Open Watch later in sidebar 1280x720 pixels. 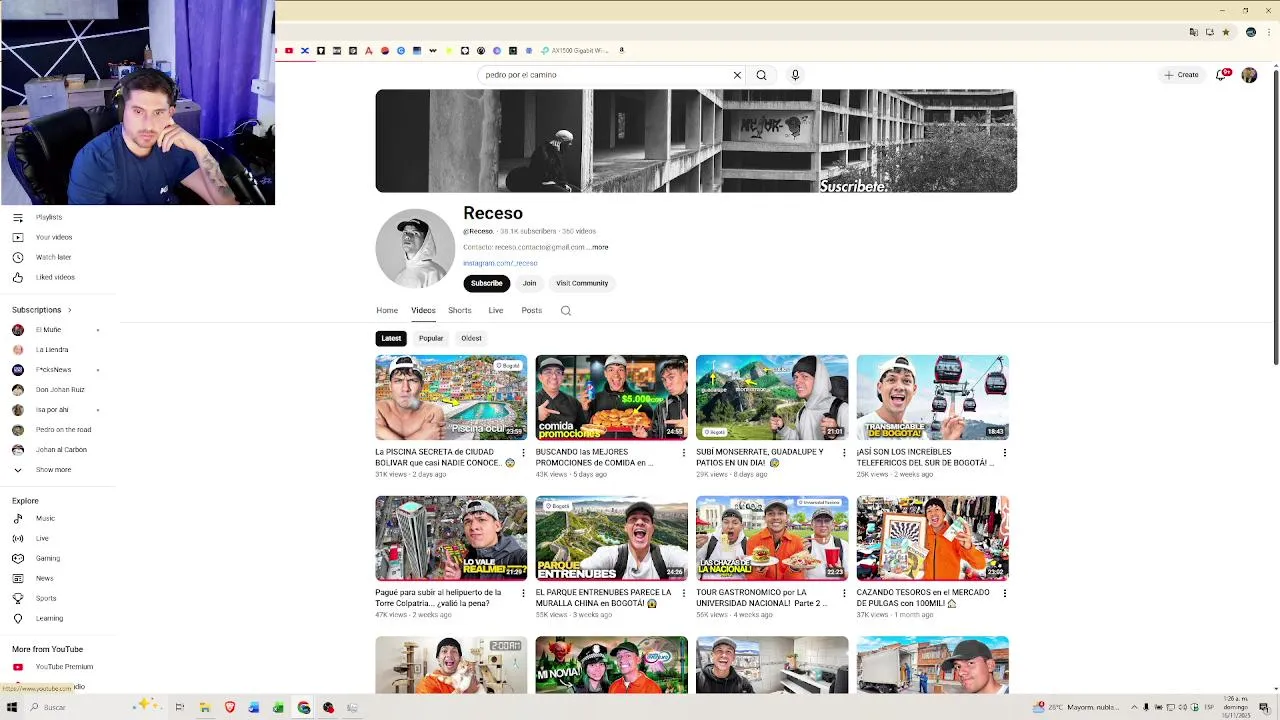[53, 257]
